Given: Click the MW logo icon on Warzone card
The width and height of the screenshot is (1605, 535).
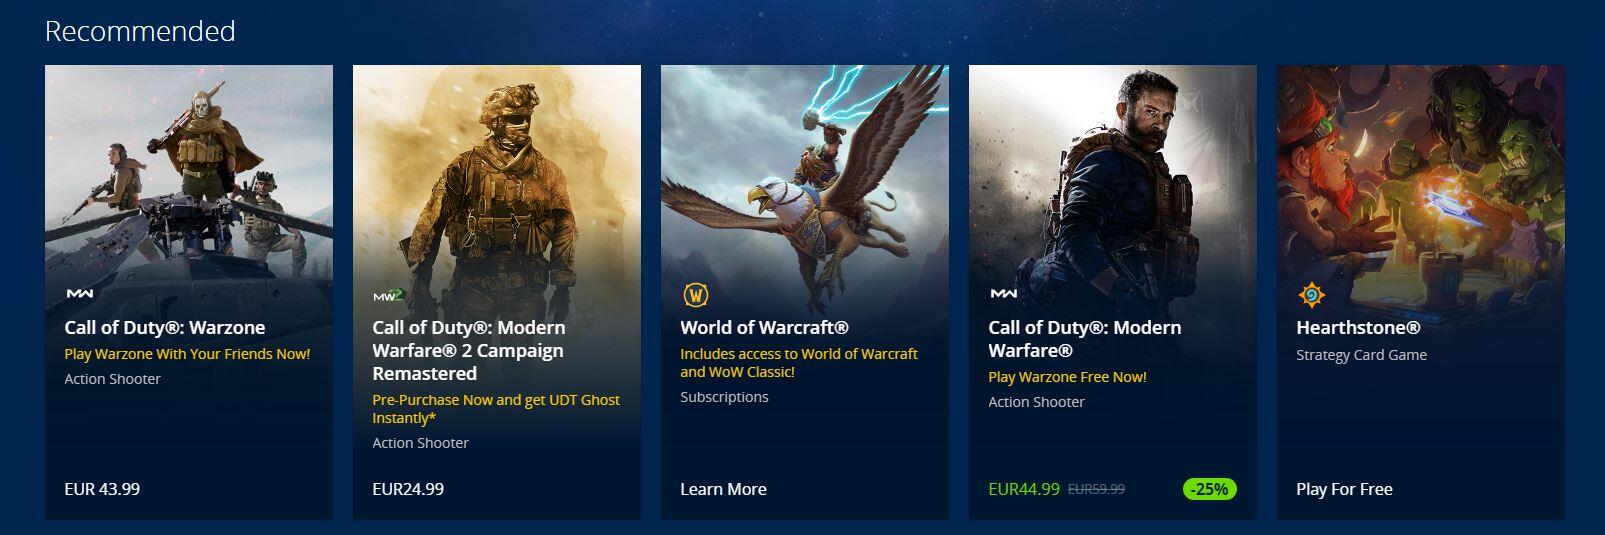Looking at the screenshot, I should tap(79, 294).
